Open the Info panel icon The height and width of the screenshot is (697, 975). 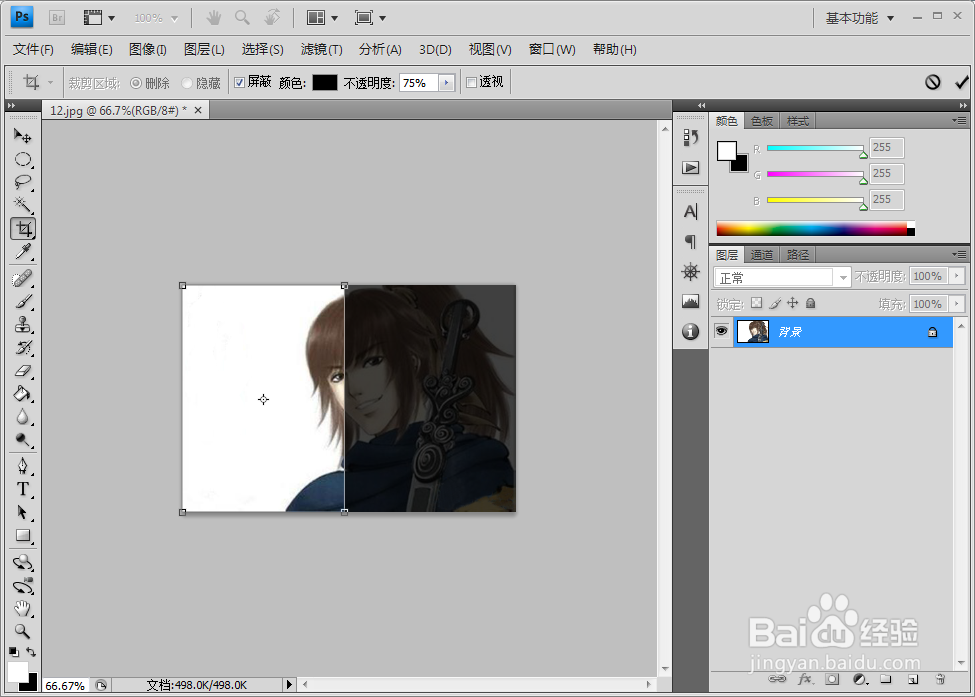[x=690, y=331]
